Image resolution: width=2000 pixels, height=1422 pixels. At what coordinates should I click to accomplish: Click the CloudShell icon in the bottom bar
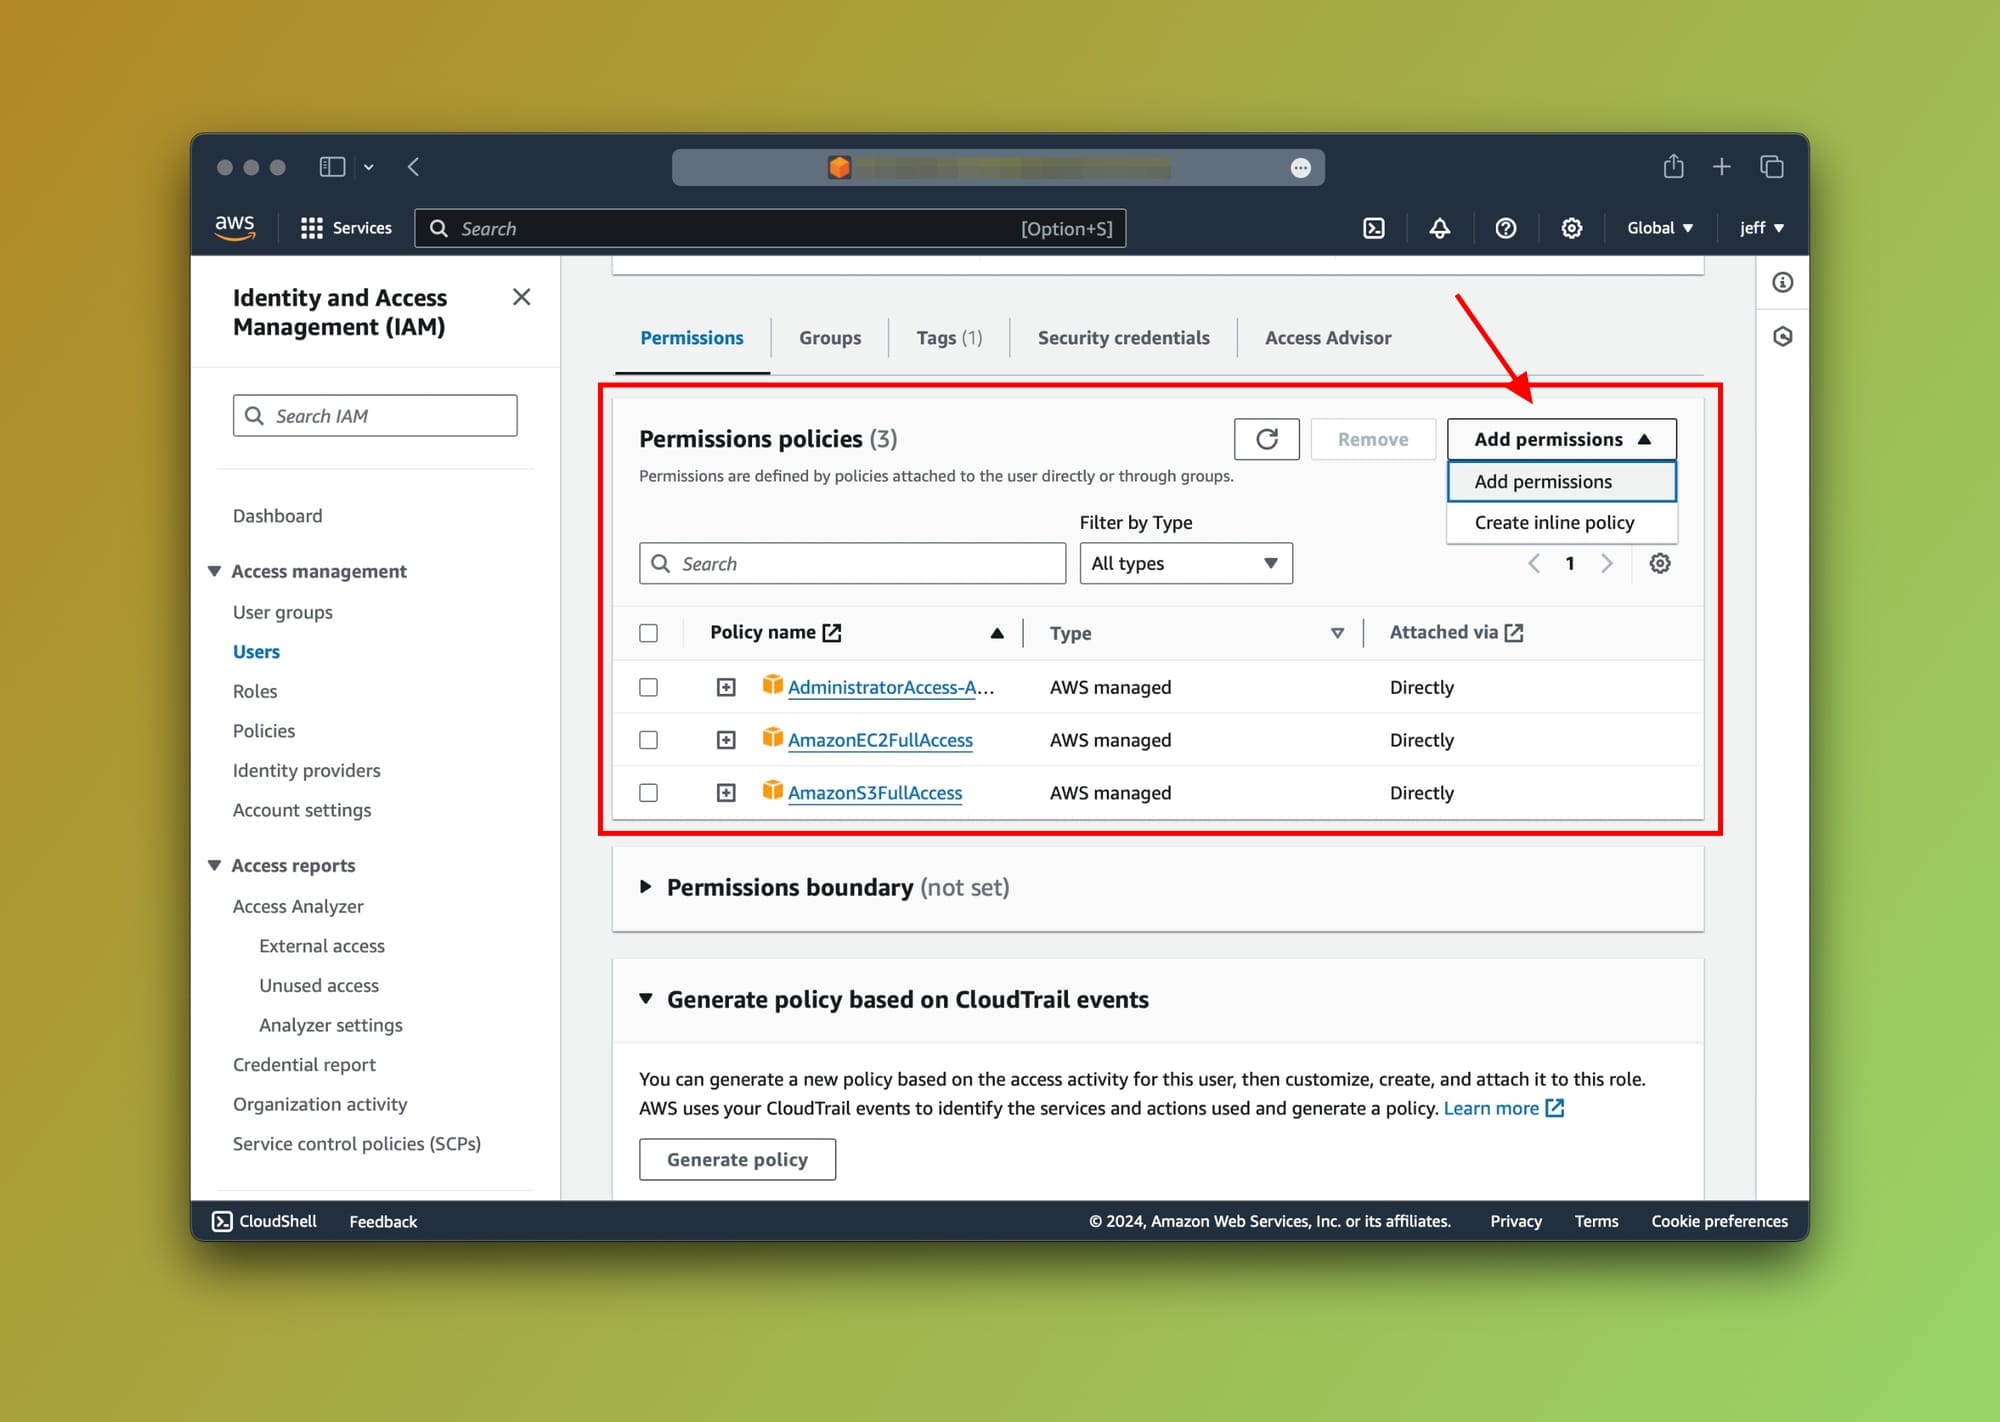(x=222, y=1220)
